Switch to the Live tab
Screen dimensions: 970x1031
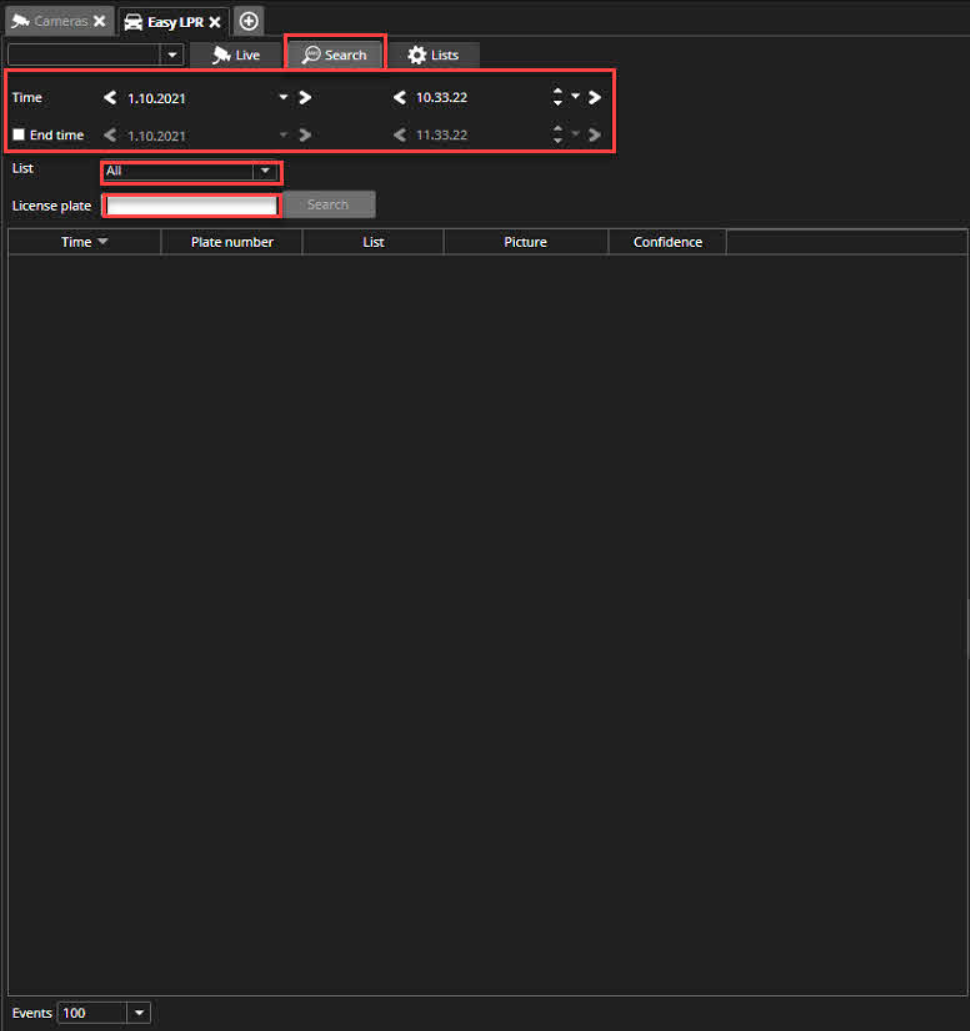tap(236, 56)
